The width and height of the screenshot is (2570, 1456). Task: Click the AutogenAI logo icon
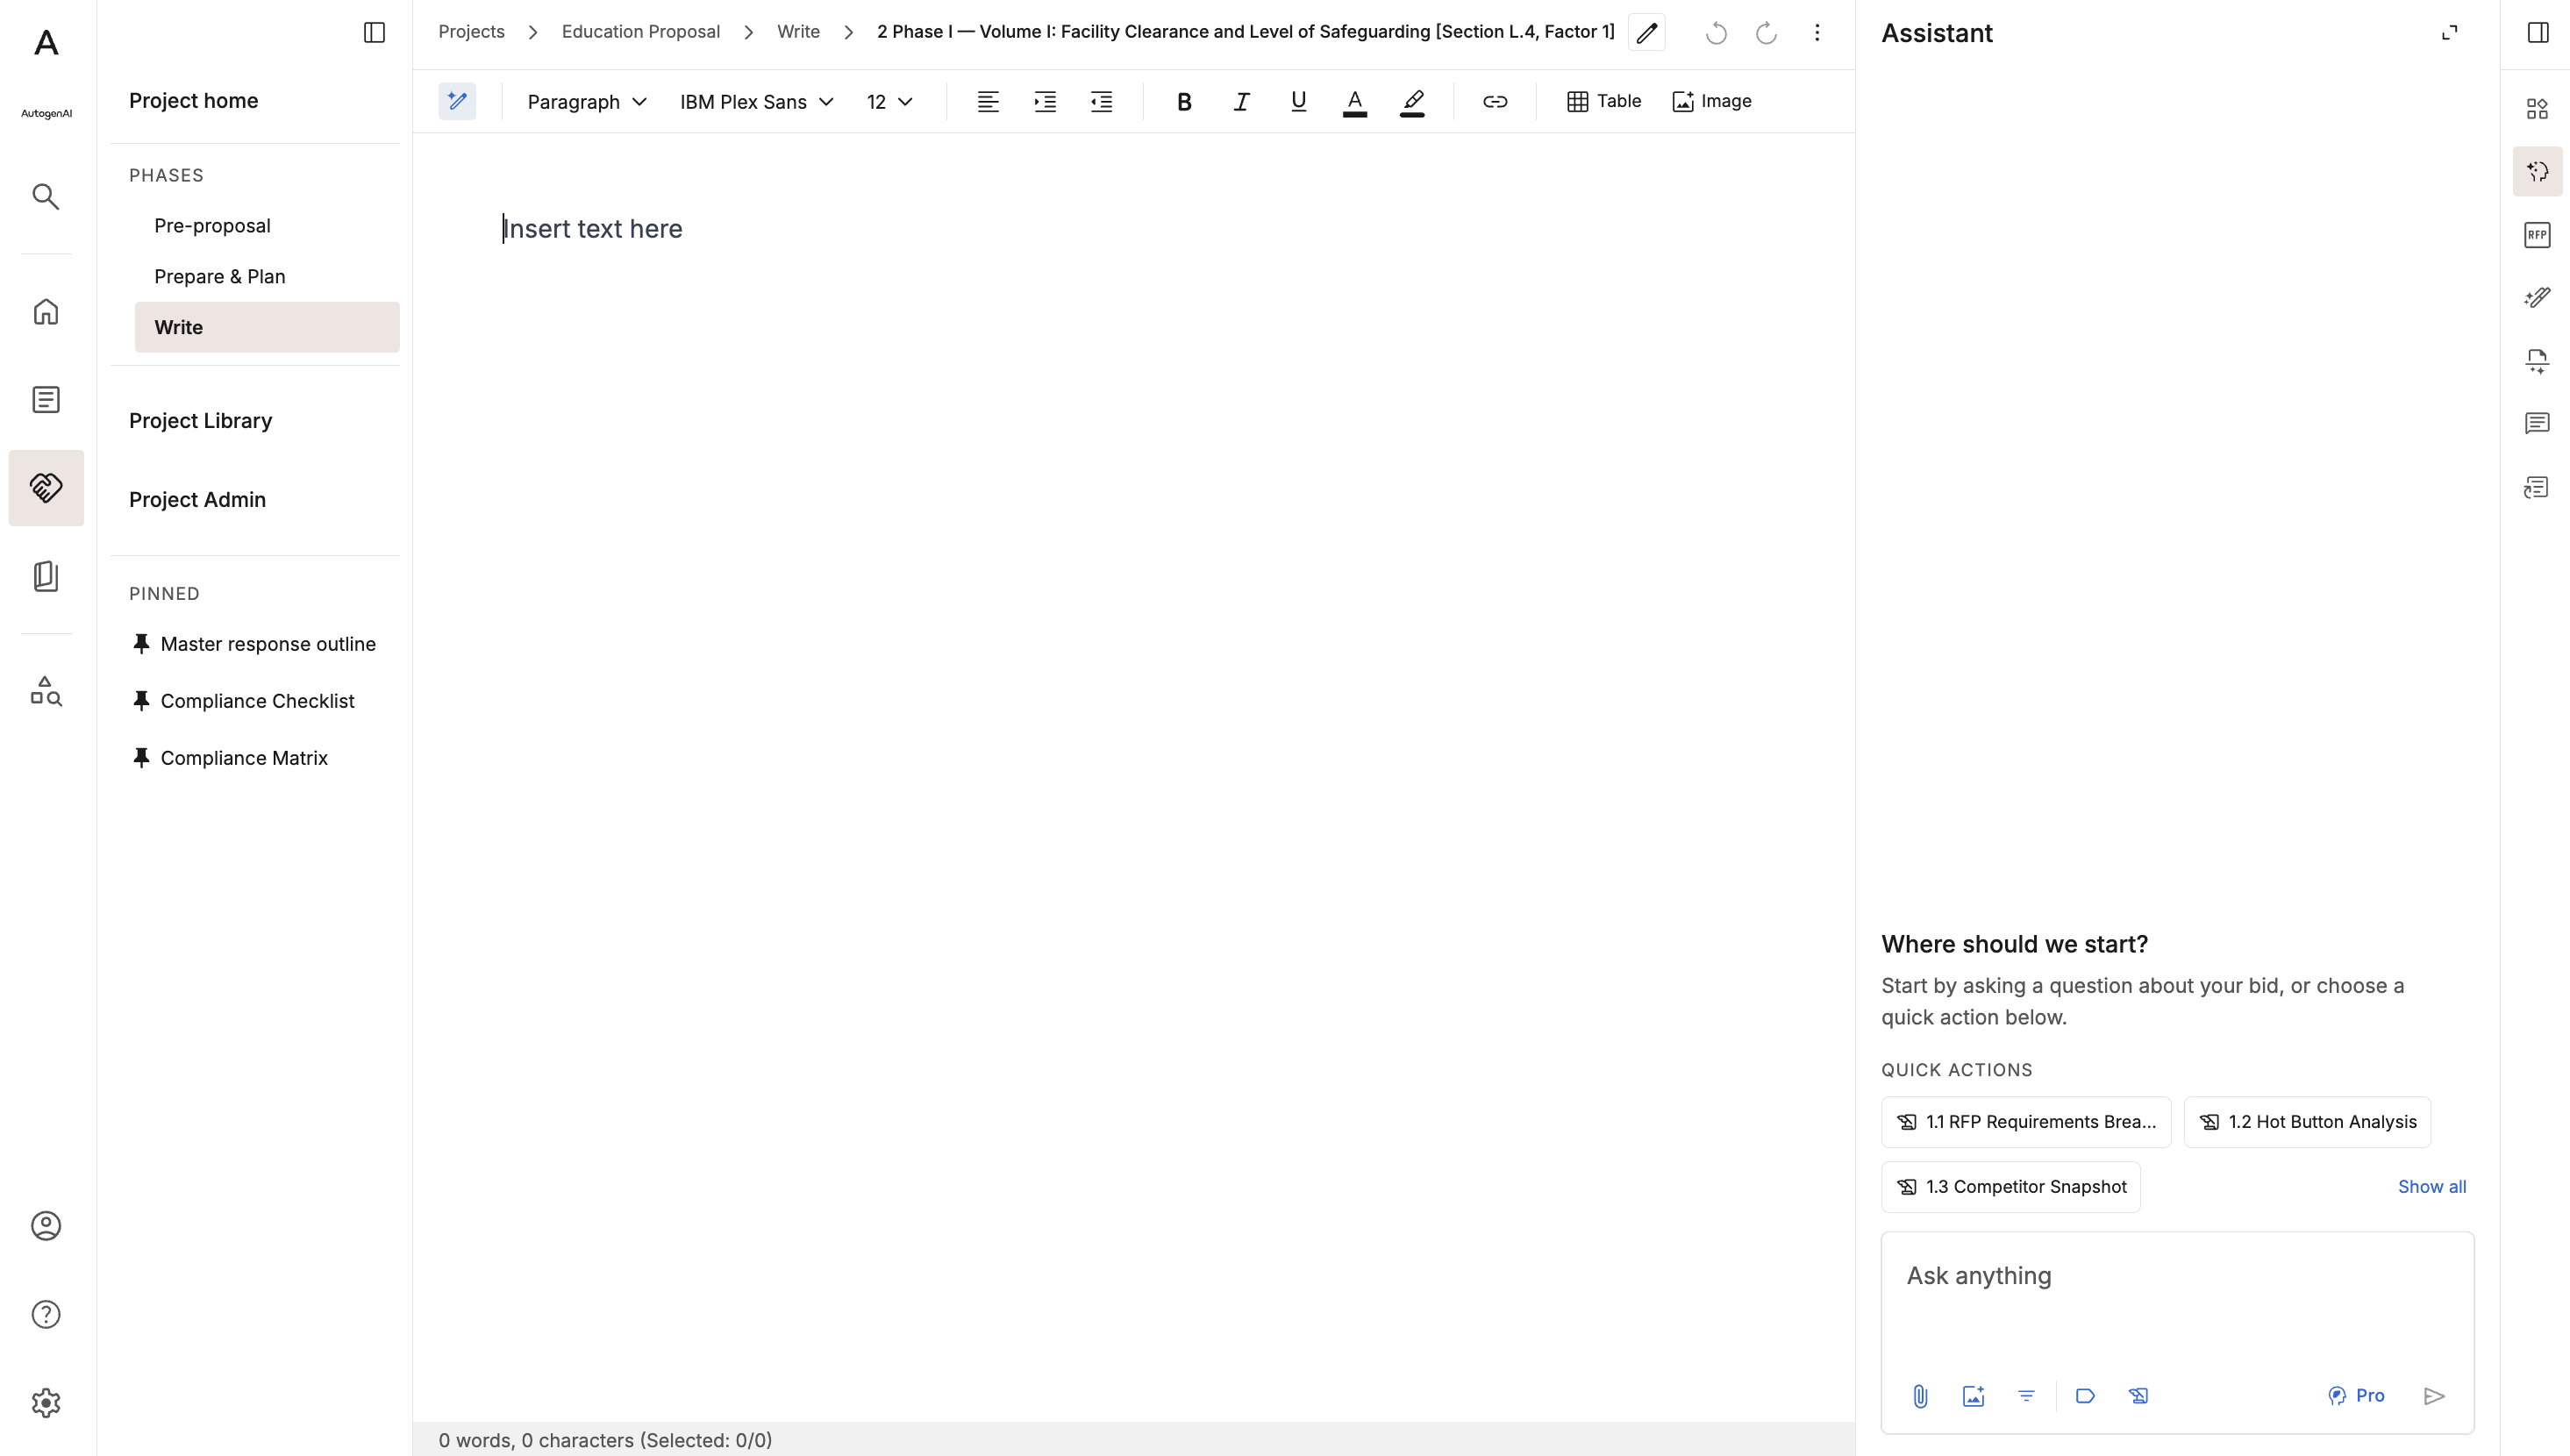[x=46, y=43]
